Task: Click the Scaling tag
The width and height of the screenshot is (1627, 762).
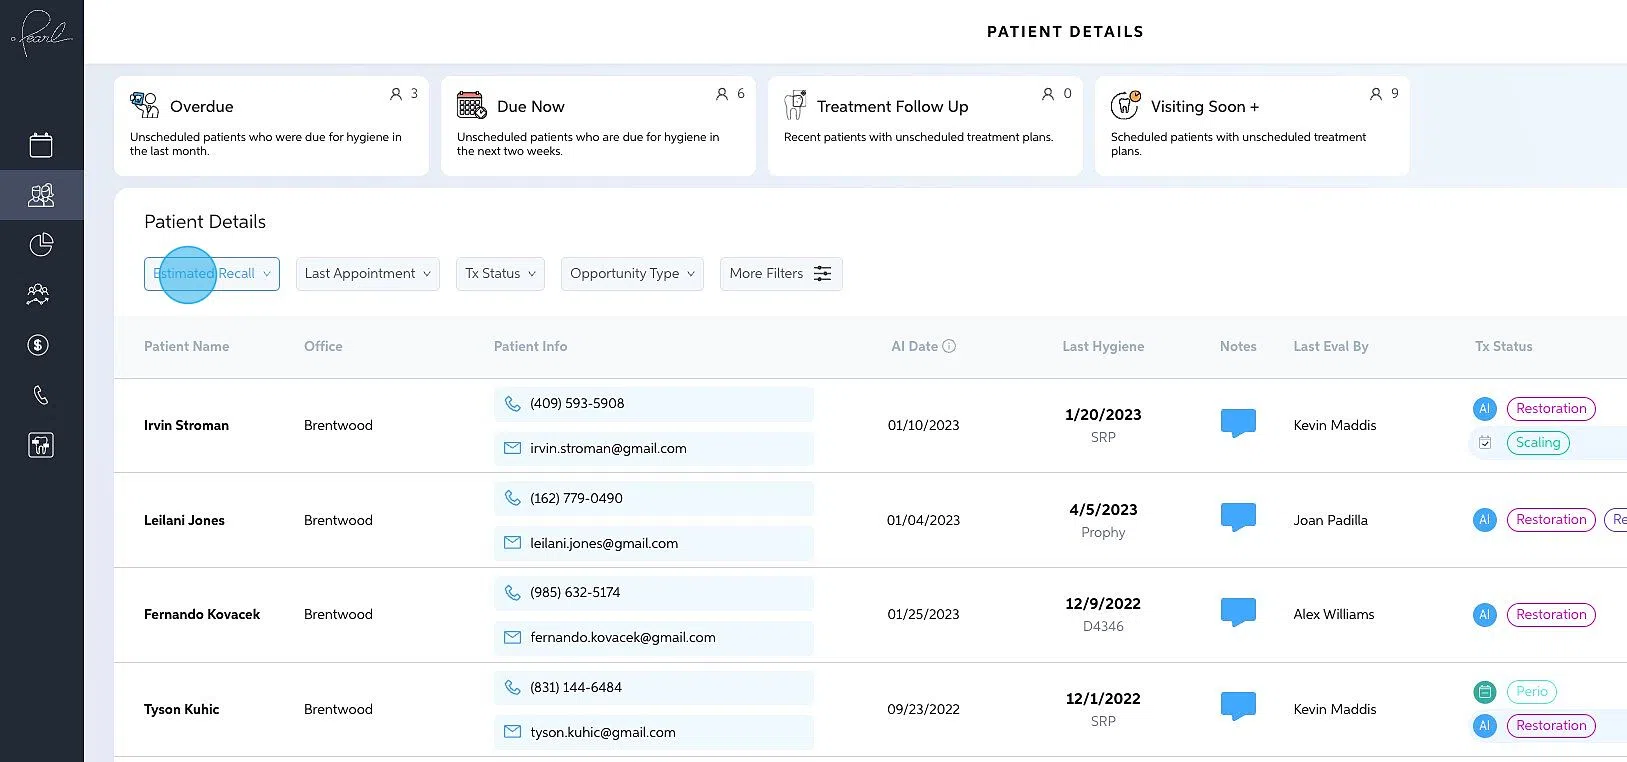Action: point(1538,443)
